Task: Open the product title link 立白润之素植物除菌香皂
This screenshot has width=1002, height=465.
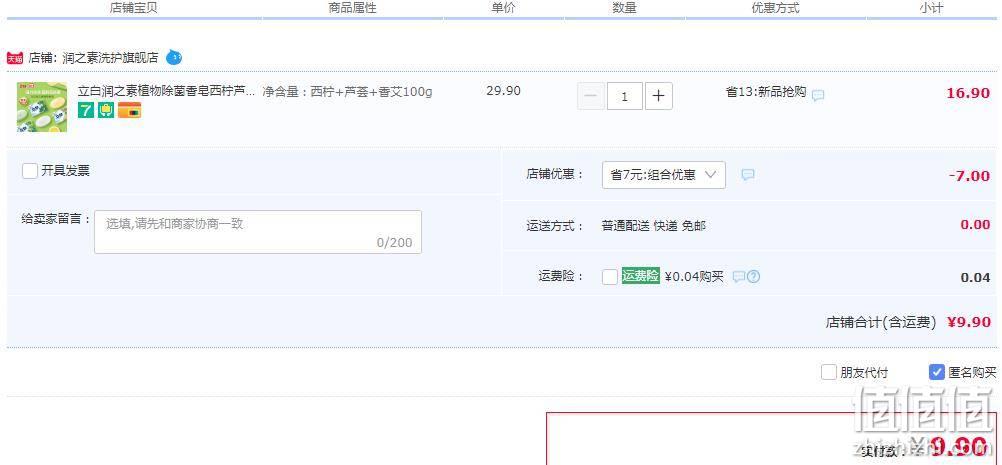Action: pos(166,91)
